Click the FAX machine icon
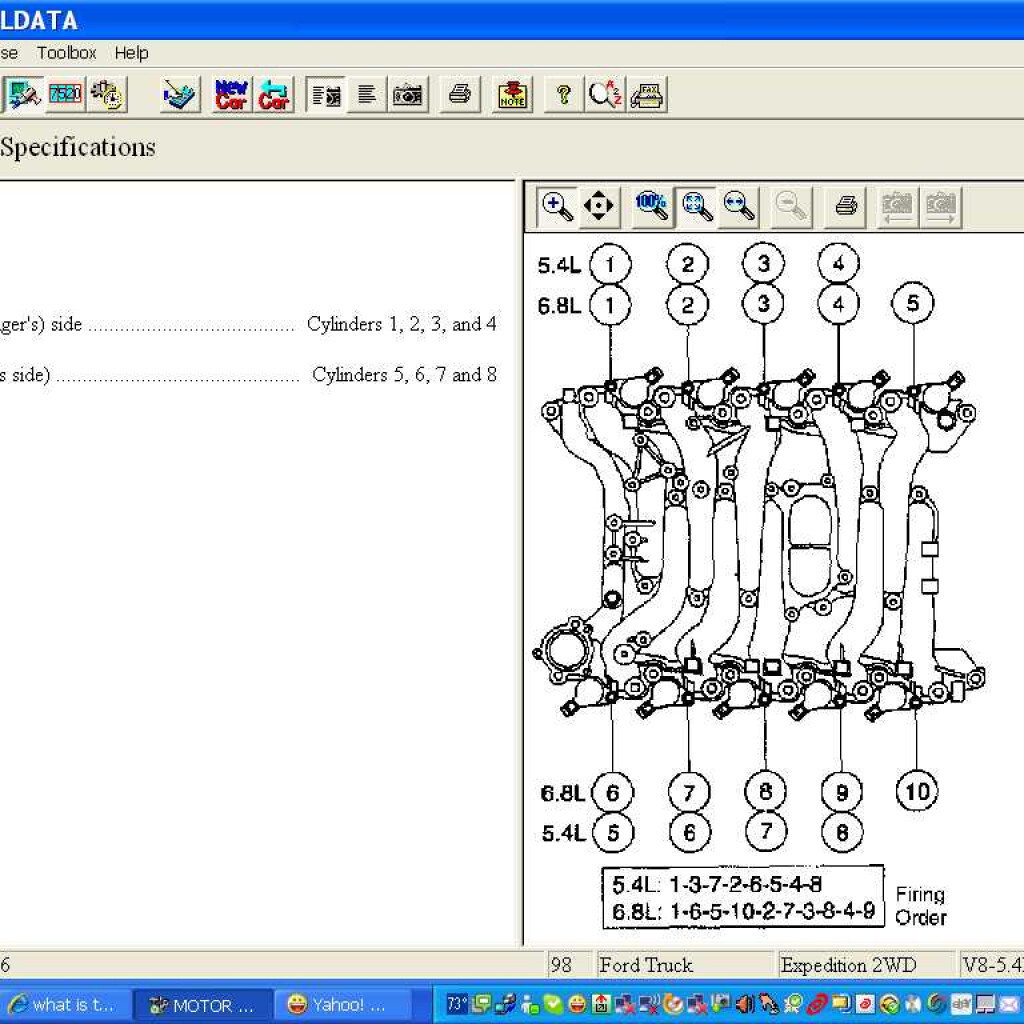The image size is (1024, 1024). click(647, 95)
